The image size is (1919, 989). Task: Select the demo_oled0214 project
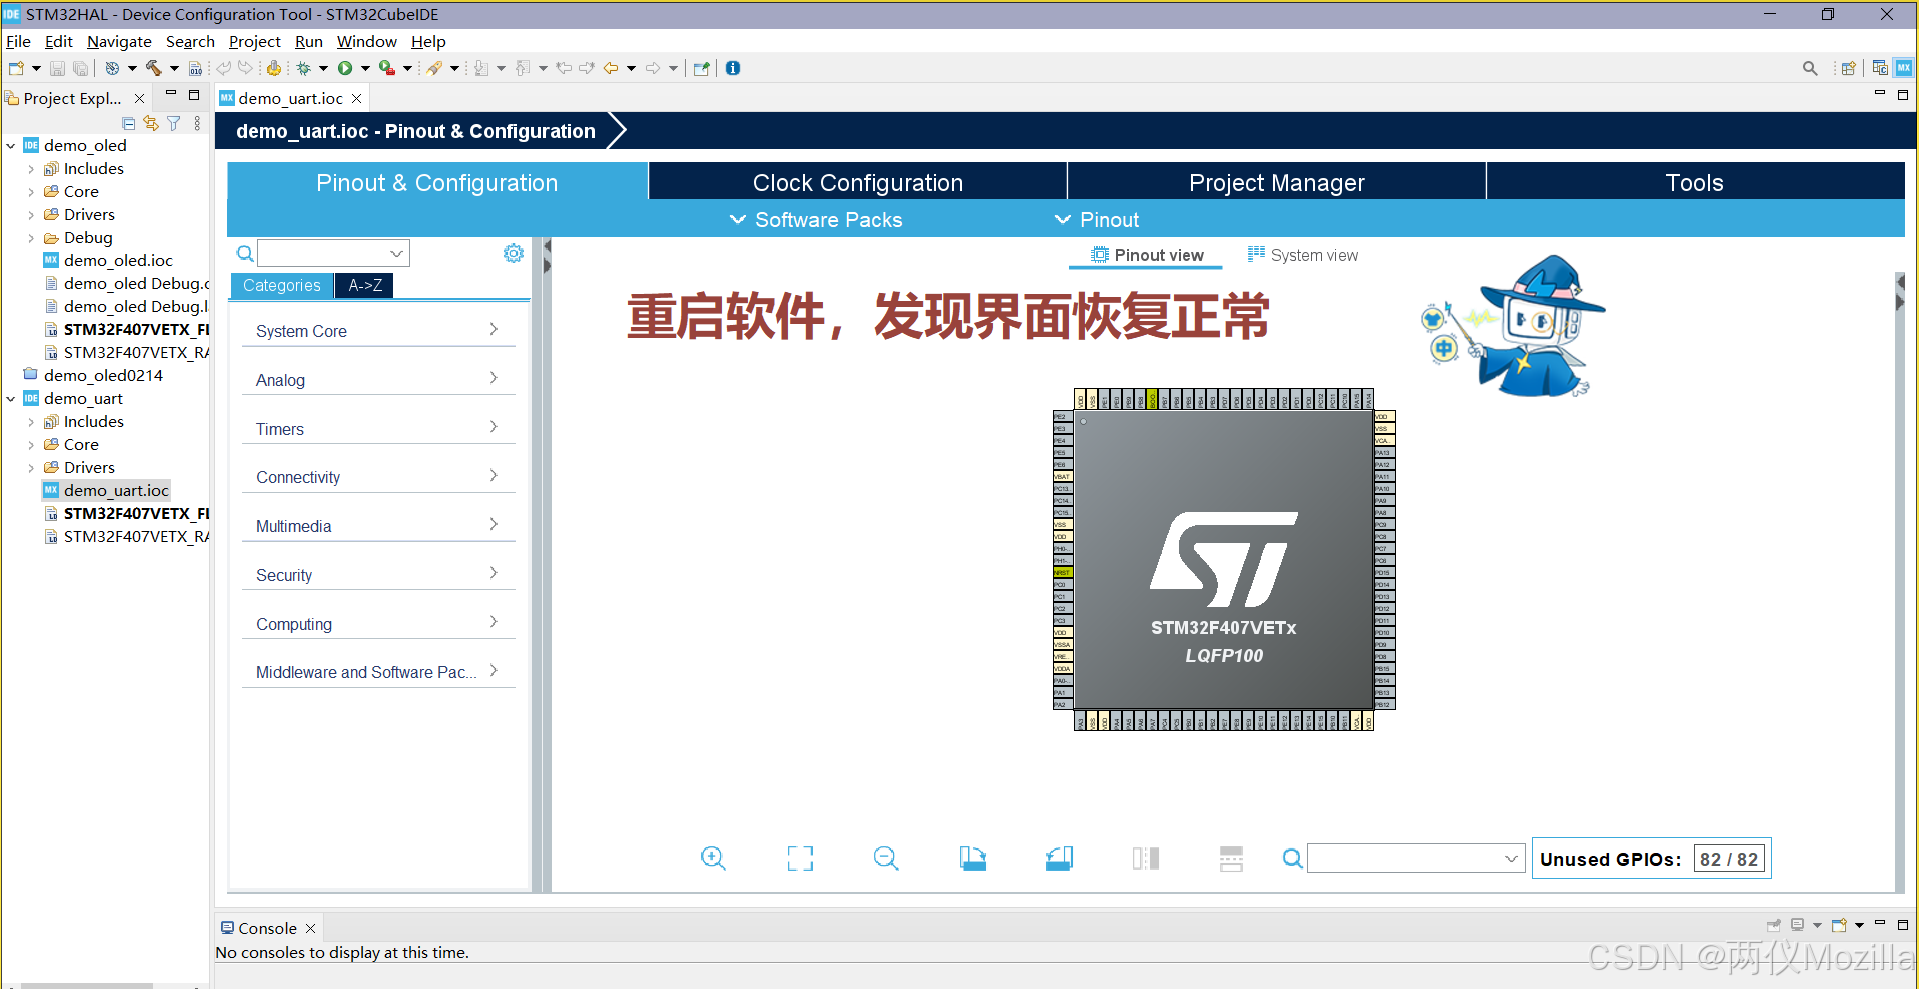[x=92, y=376]
